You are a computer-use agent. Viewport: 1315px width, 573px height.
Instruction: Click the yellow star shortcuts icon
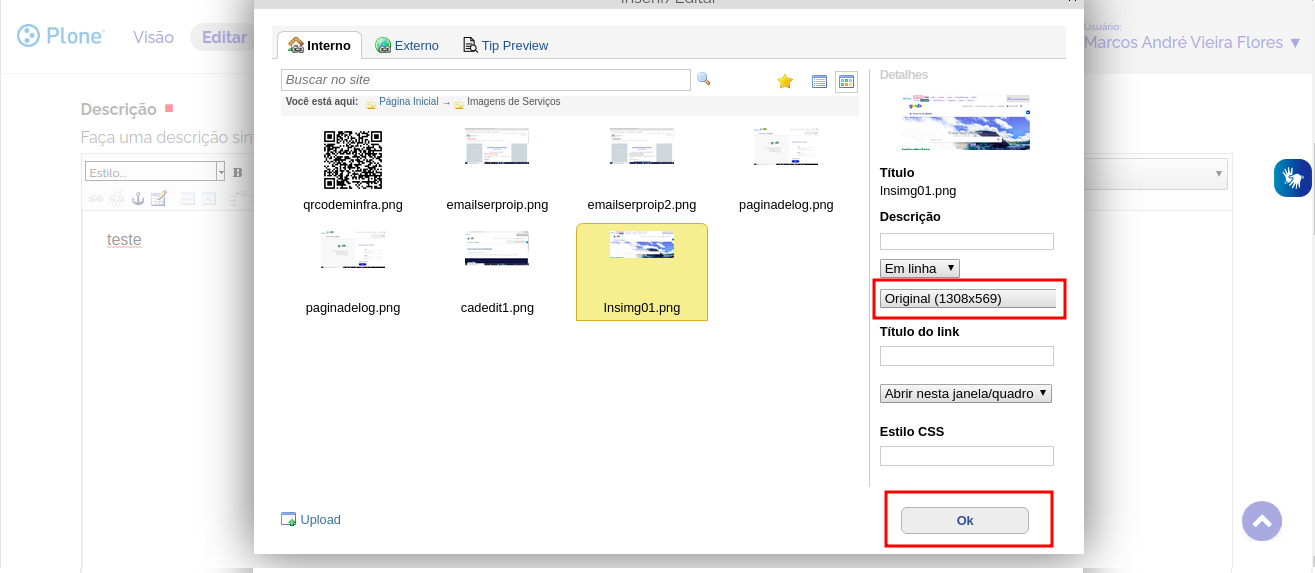pyautogui.click(x=785, y=81)
